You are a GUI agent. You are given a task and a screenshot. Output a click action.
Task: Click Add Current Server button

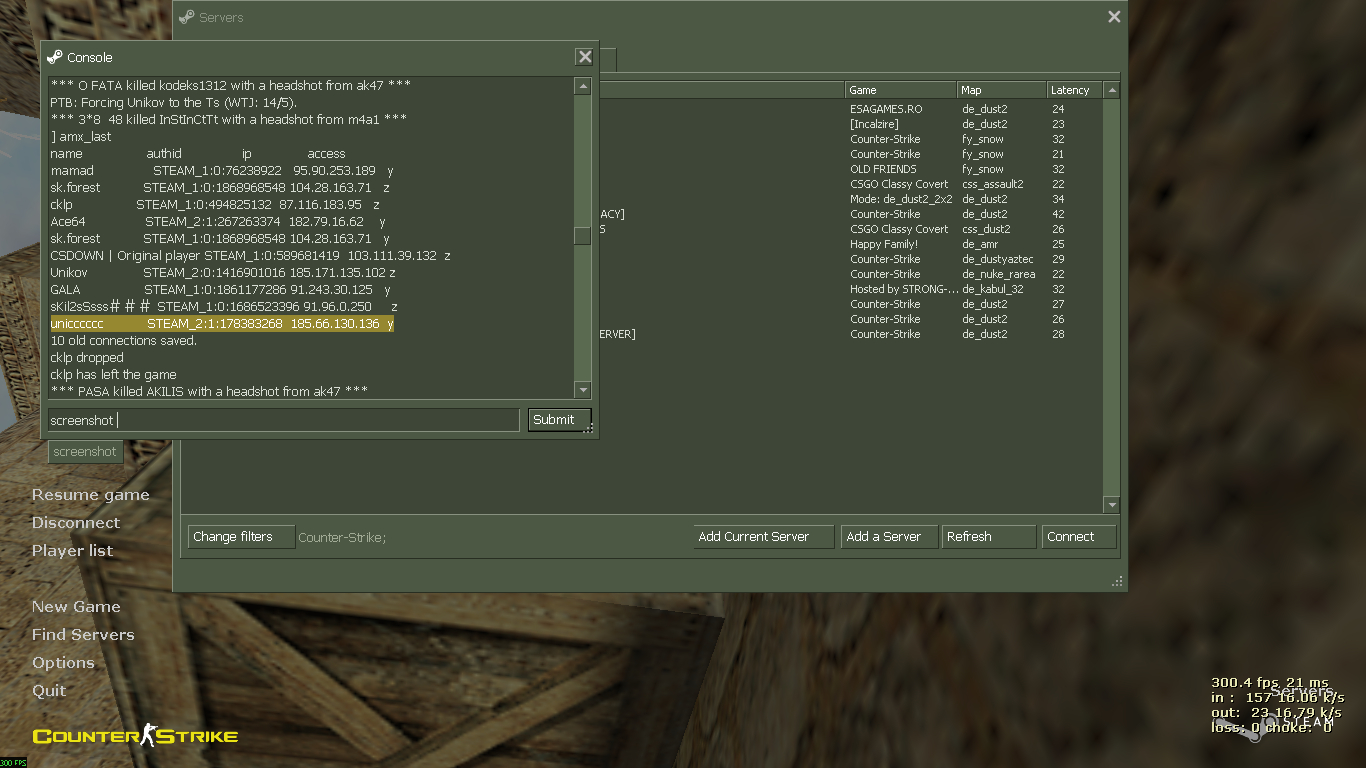[x=764, y=537]
